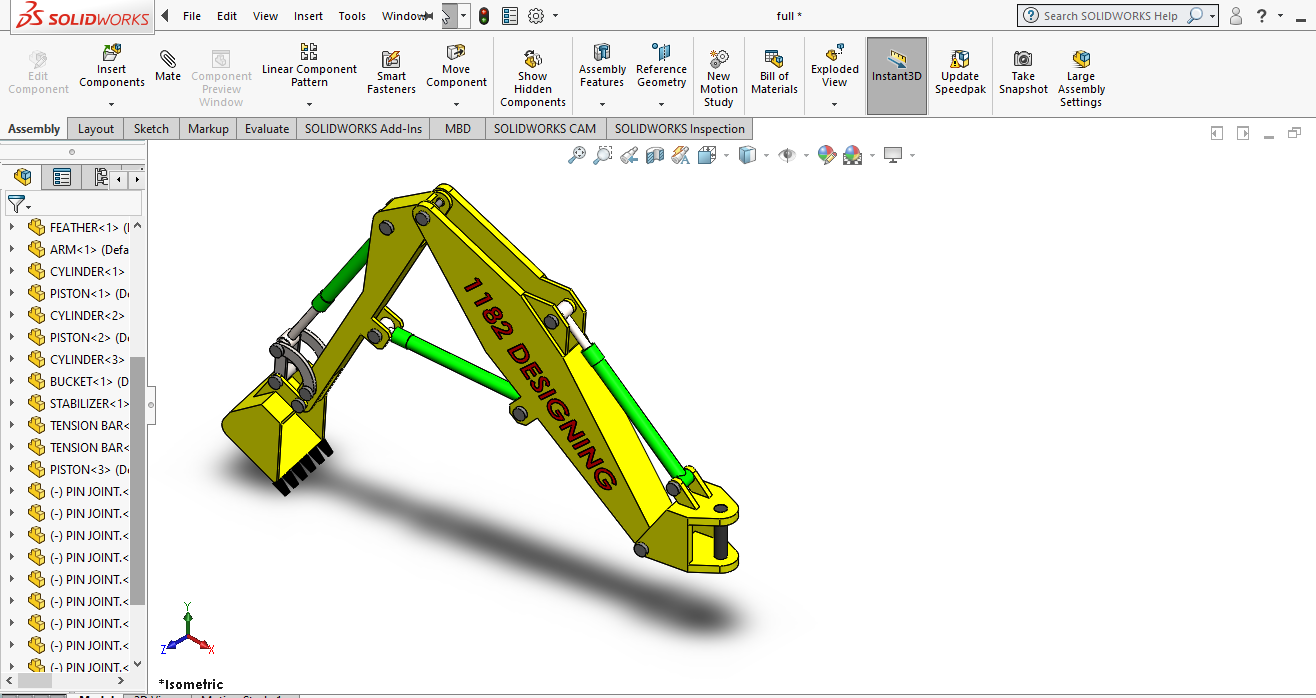Toggle Section View icon

point(654,155)
